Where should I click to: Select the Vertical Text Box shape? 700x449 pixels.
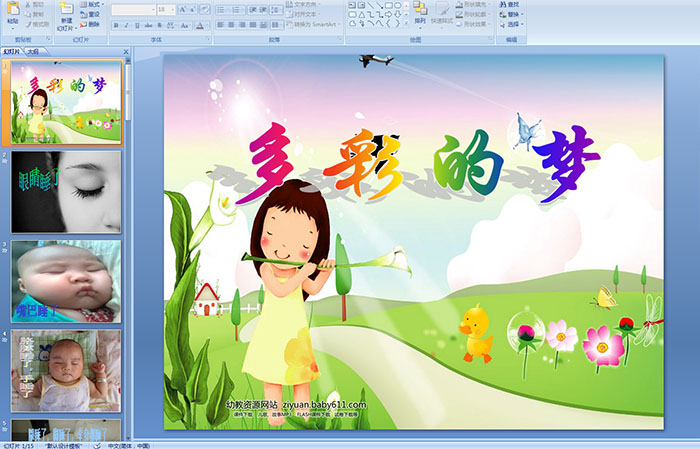tap(361, 6)
